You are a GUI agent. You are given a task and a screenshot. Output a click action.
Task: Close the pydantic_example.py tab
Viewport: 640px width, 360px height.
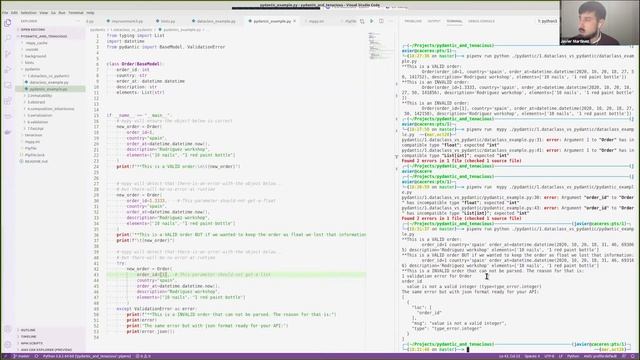point(295,21)
